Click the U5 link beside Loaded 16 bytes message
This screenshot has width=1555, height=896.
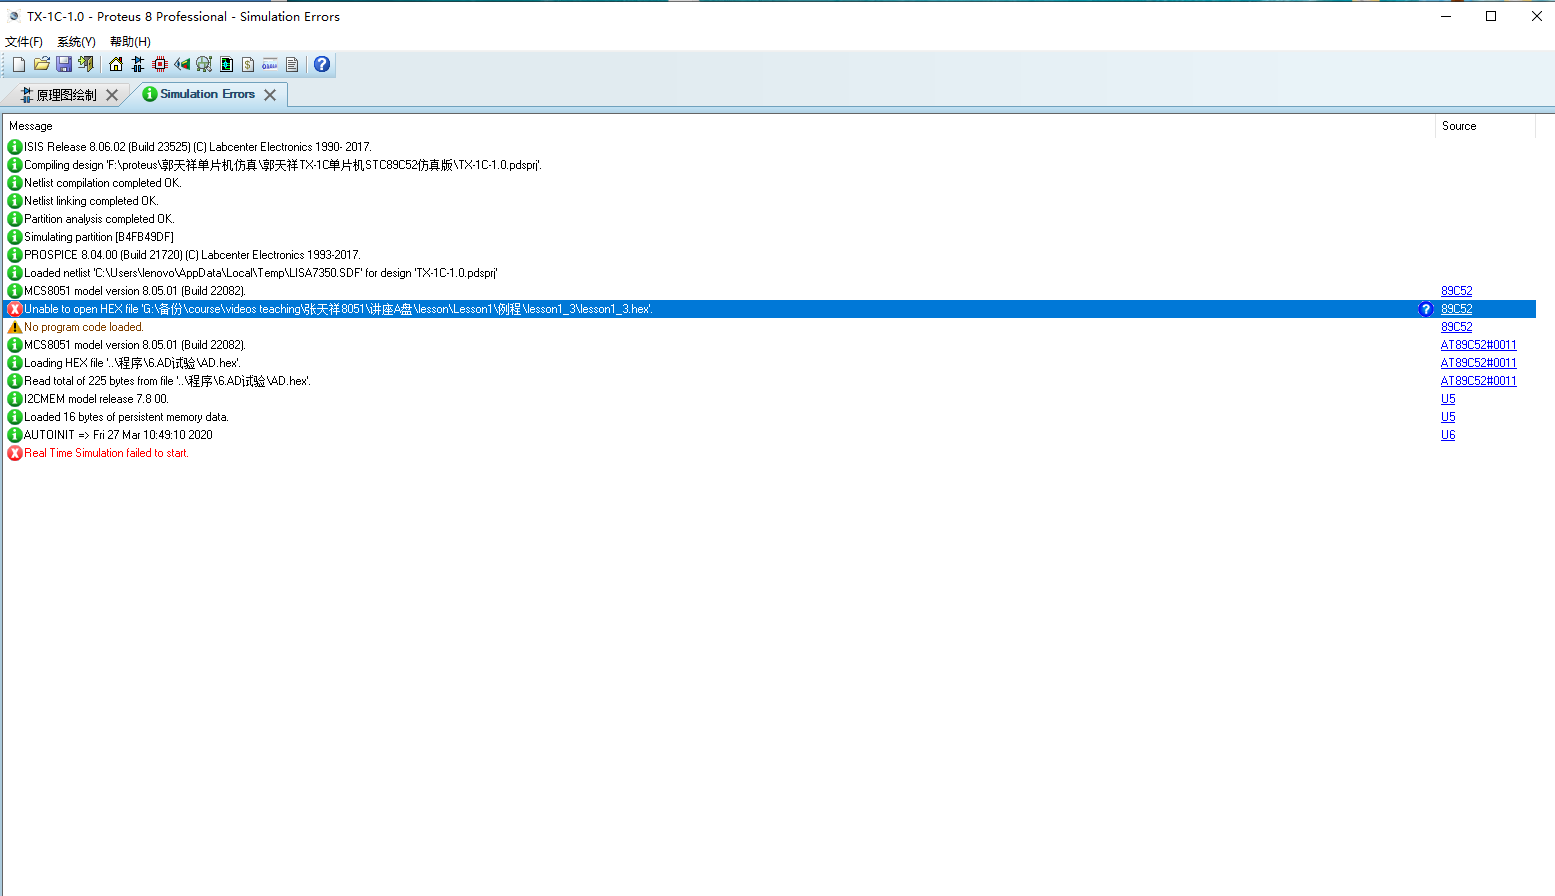(1448, 417)
